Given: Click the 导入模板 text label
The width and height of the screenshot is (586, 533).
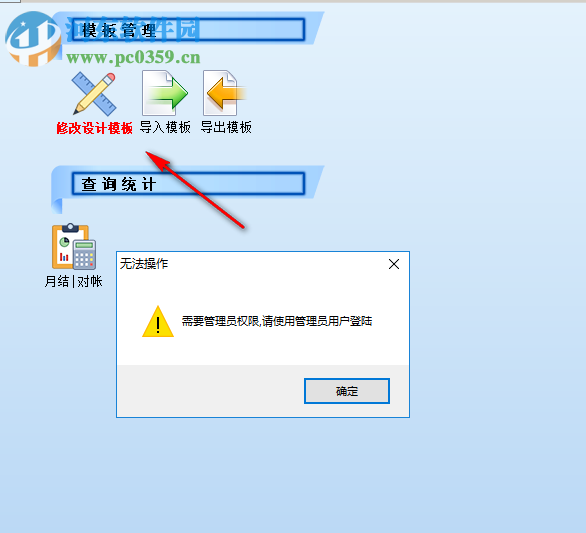Looking at the screenshot, I should pyautogui.click(x=165, y=127).
